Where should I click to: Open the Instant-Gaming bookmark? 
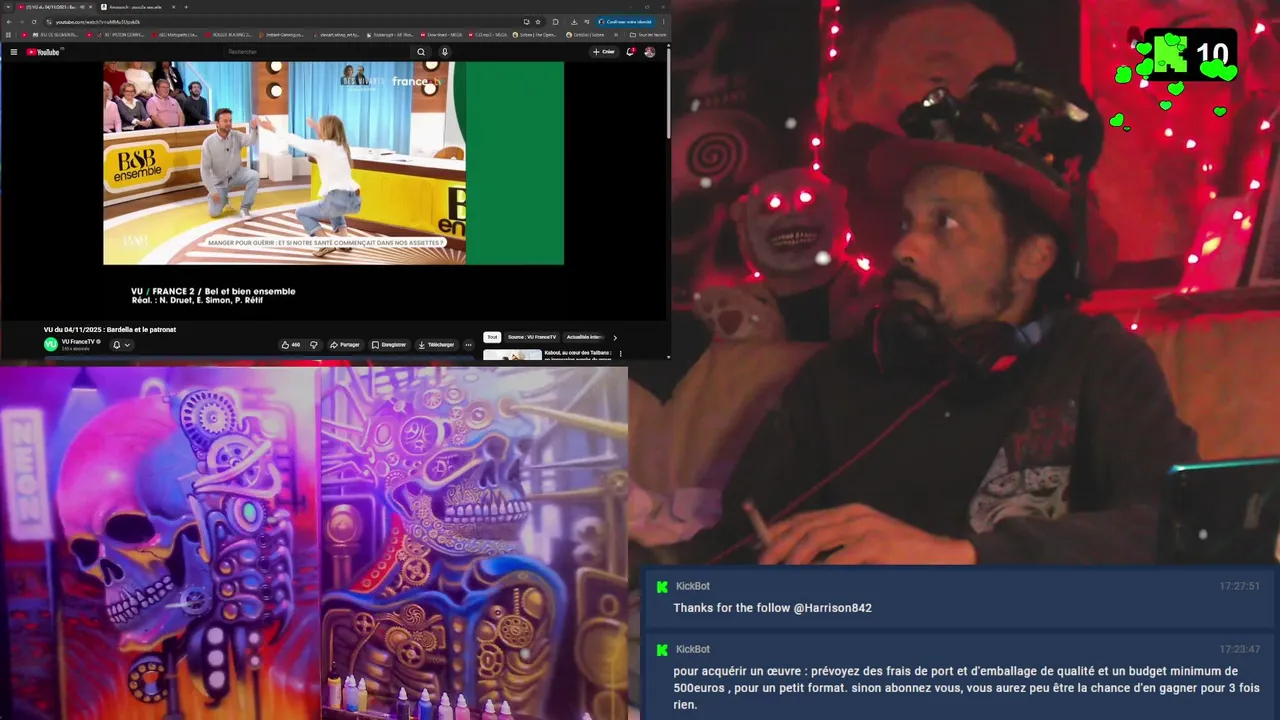[x=281, y=34]
